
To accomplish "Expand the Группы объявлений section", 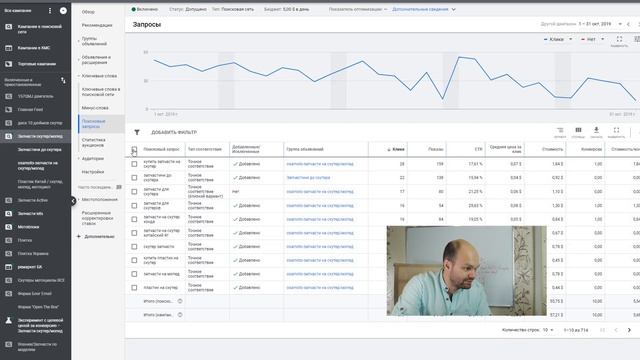I will pos(93,41).
